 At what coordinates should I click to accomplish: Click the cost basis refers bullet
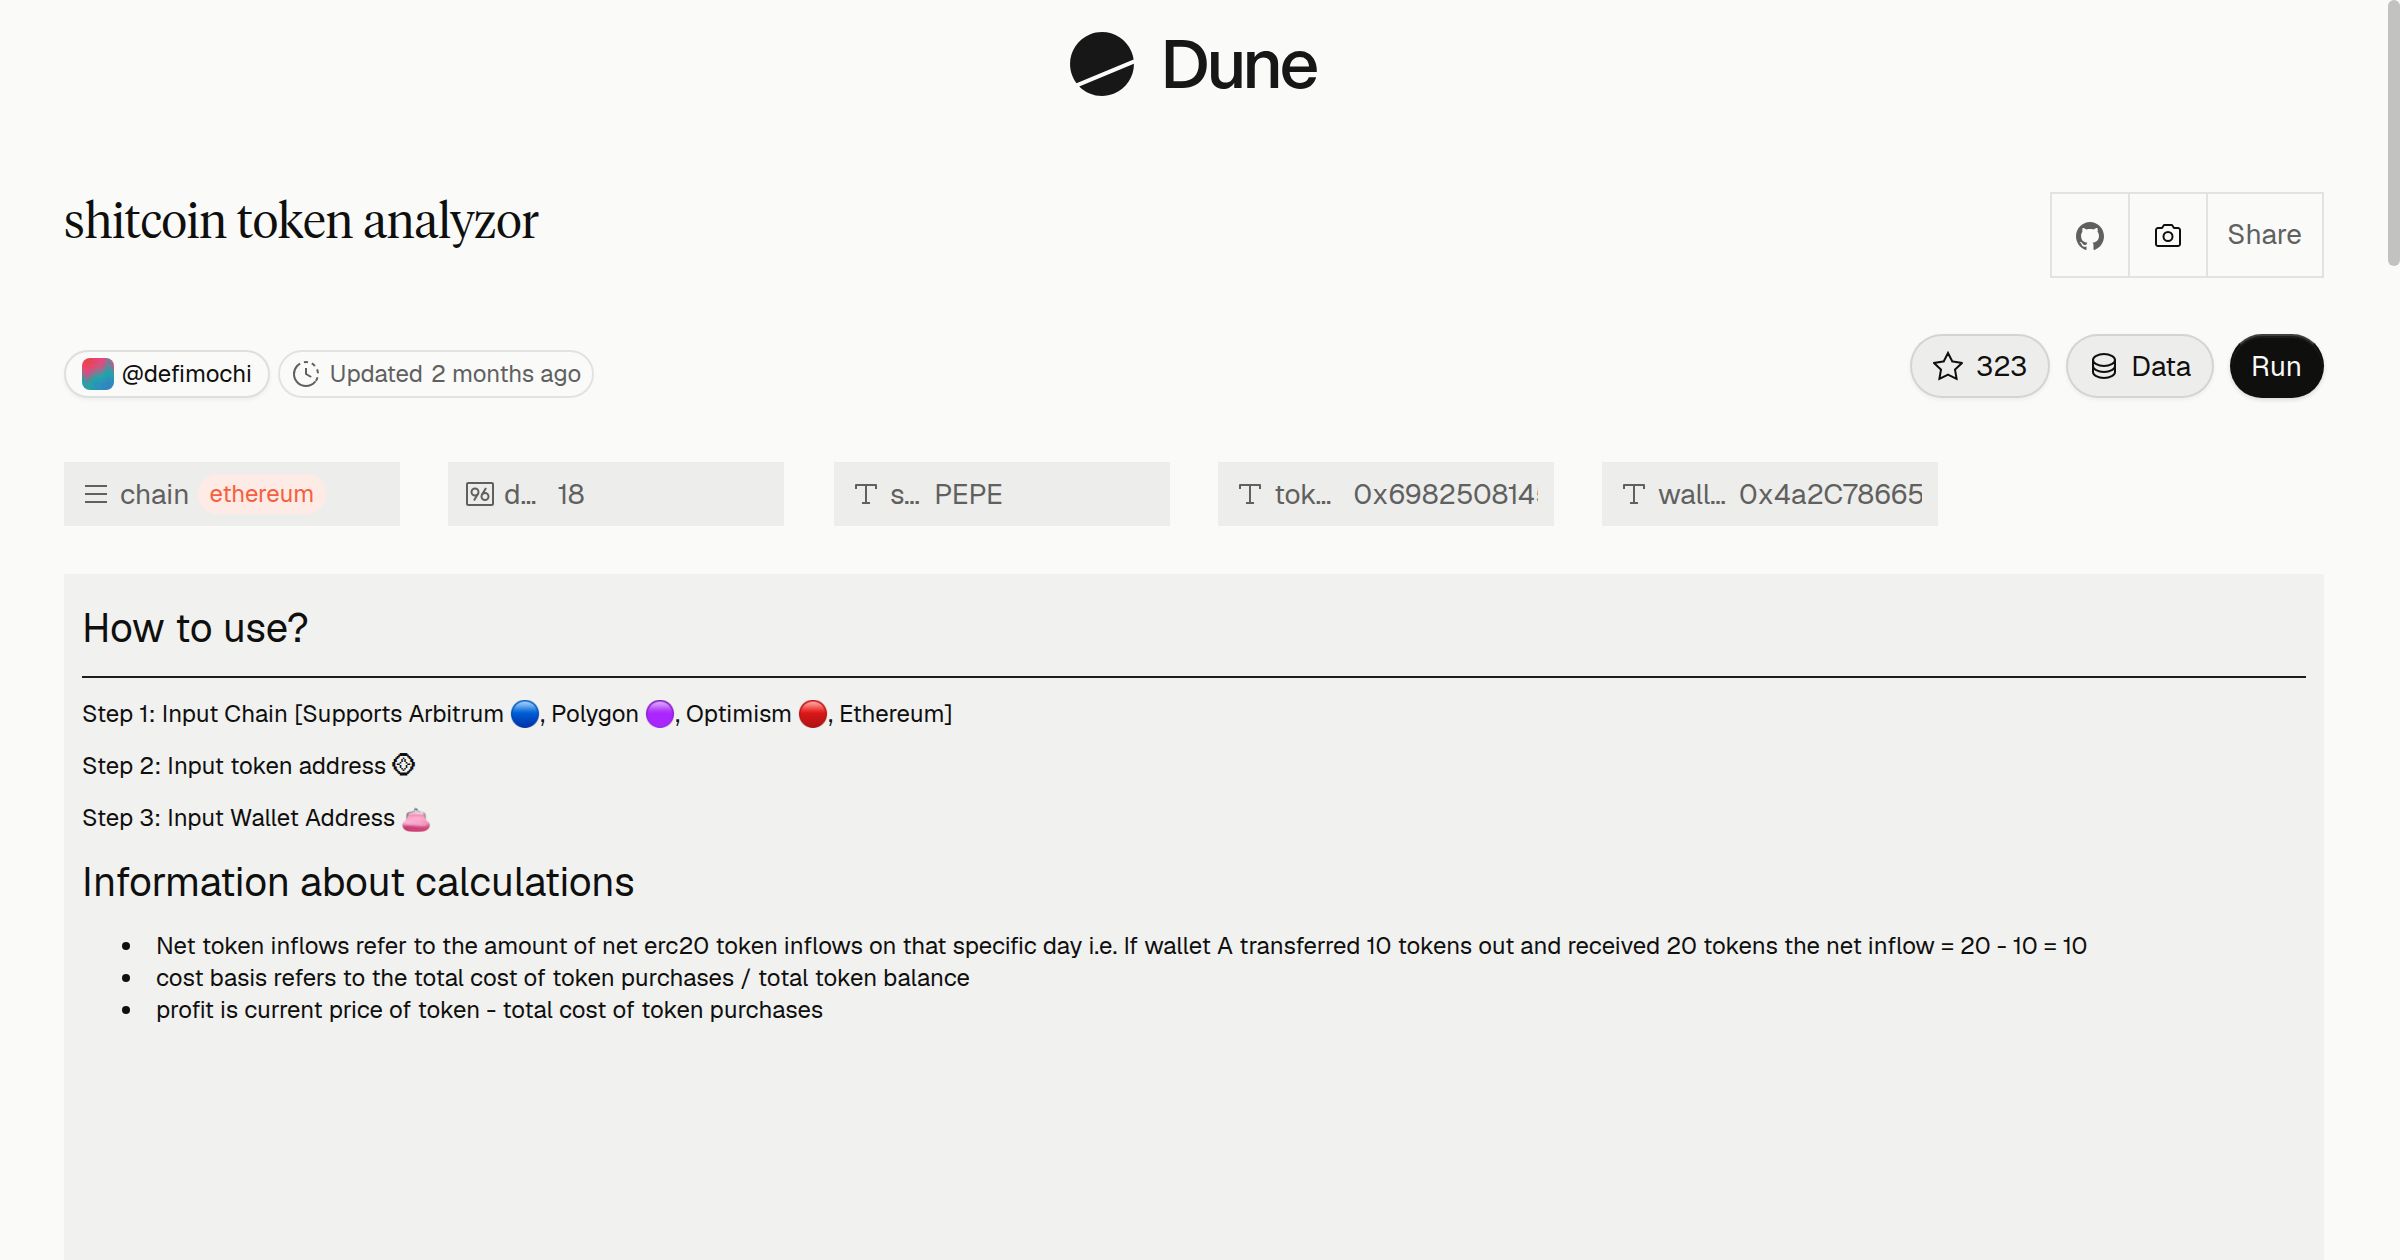coord(563,978)
